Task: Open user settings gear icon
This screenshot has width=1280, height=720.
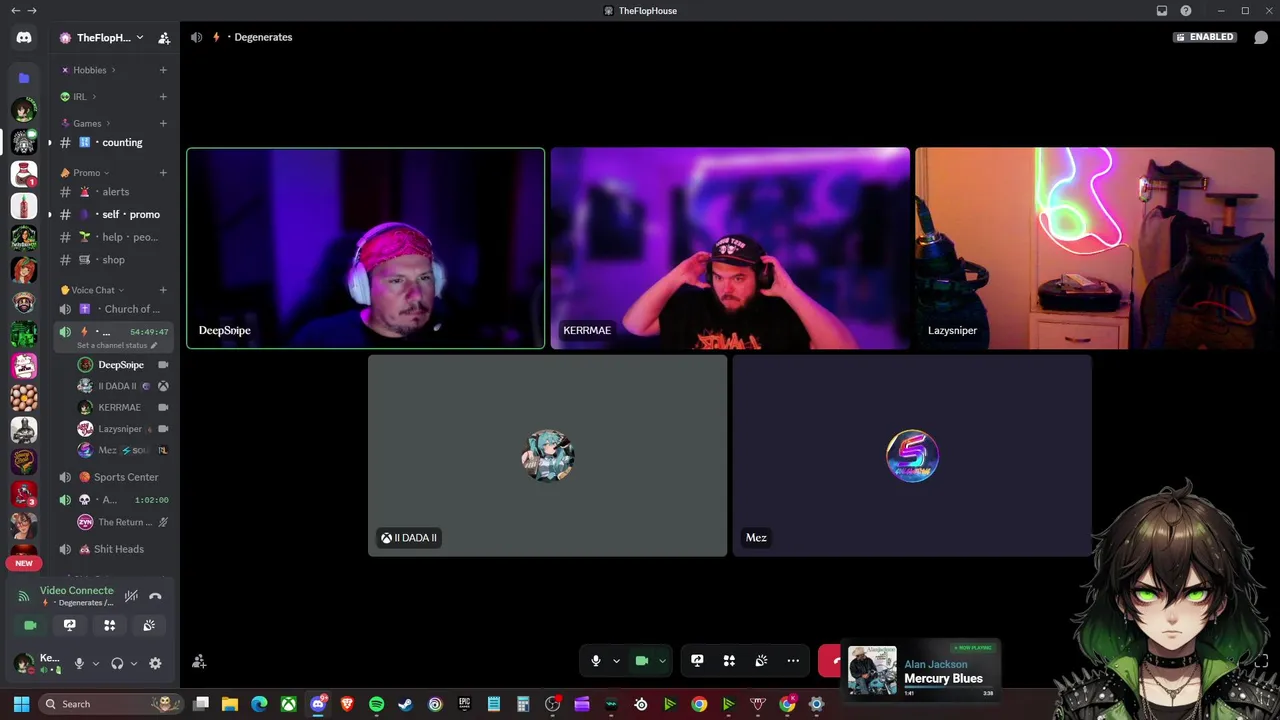Action: [155, 663]
